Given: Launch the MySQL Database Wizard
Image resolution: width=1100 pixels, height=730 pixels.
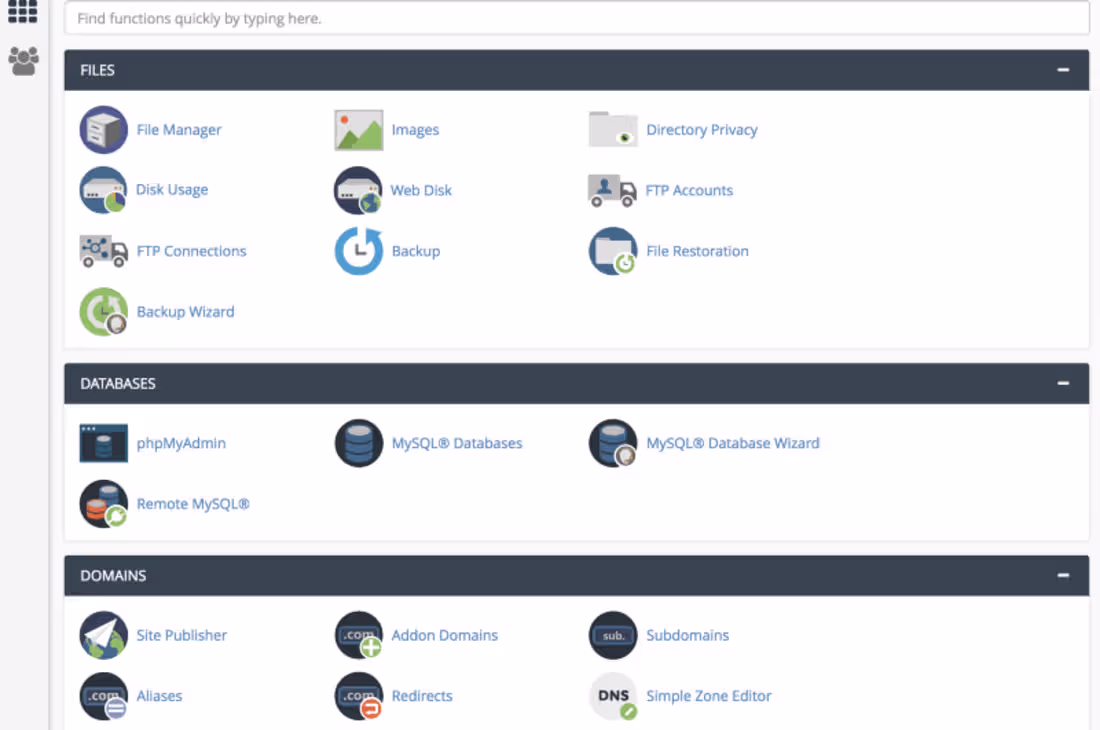Looking at the screenshot, I should (x=733, y=443).
